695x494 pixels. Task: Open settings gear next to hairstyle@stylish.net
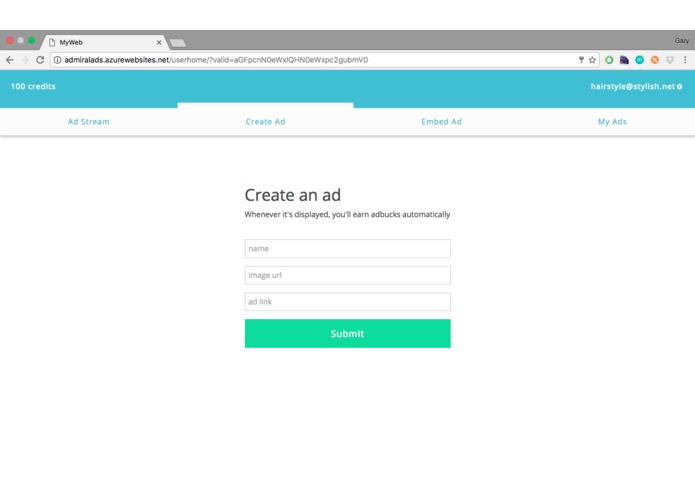click(x=679, y=86)
